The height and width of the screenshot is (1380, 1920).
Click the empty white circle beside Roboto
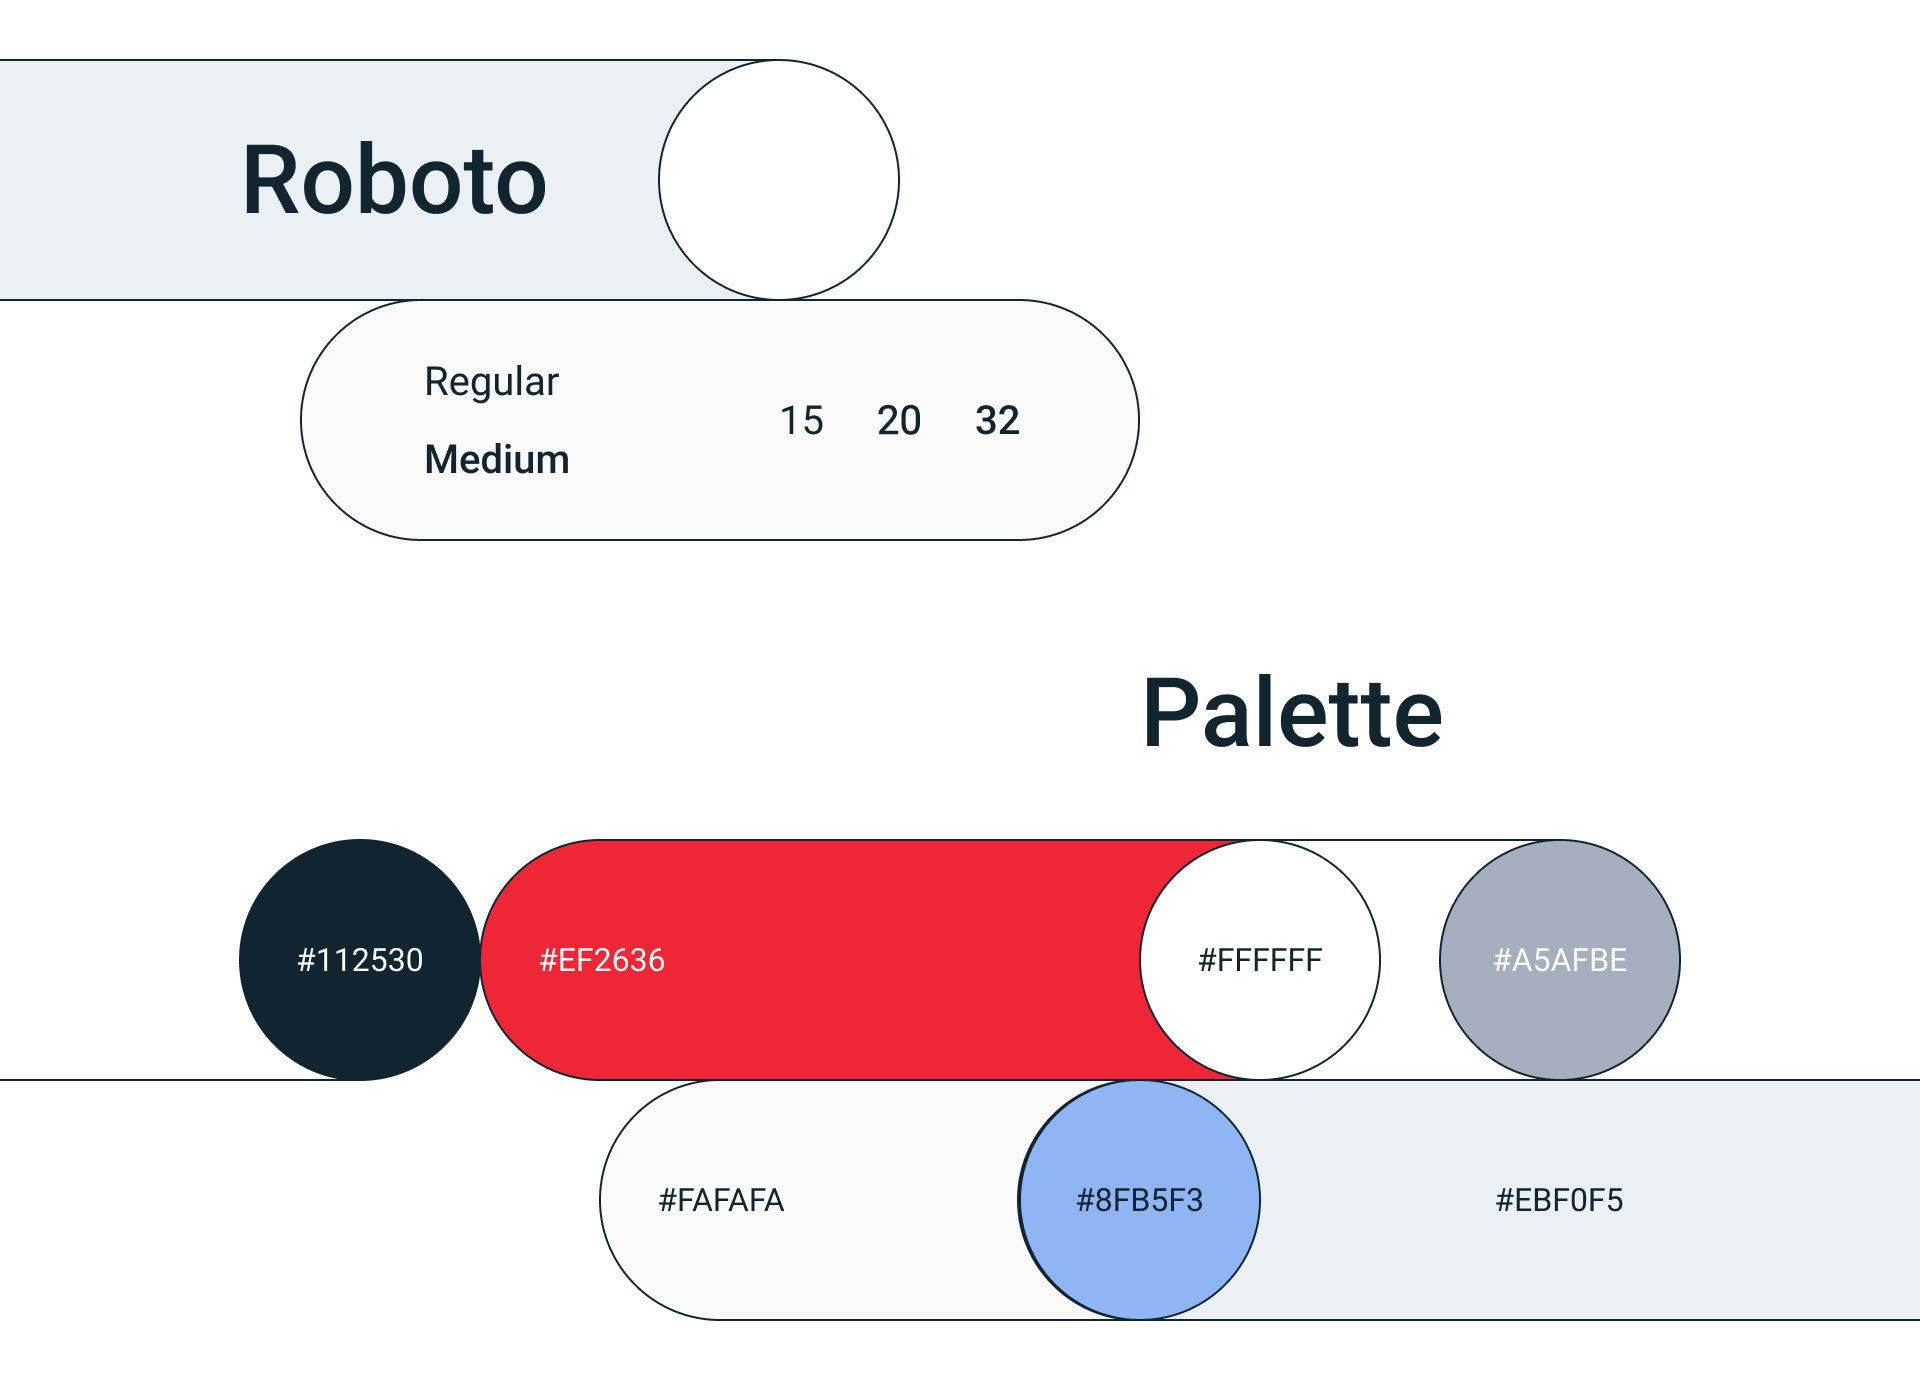click(778, 180)
